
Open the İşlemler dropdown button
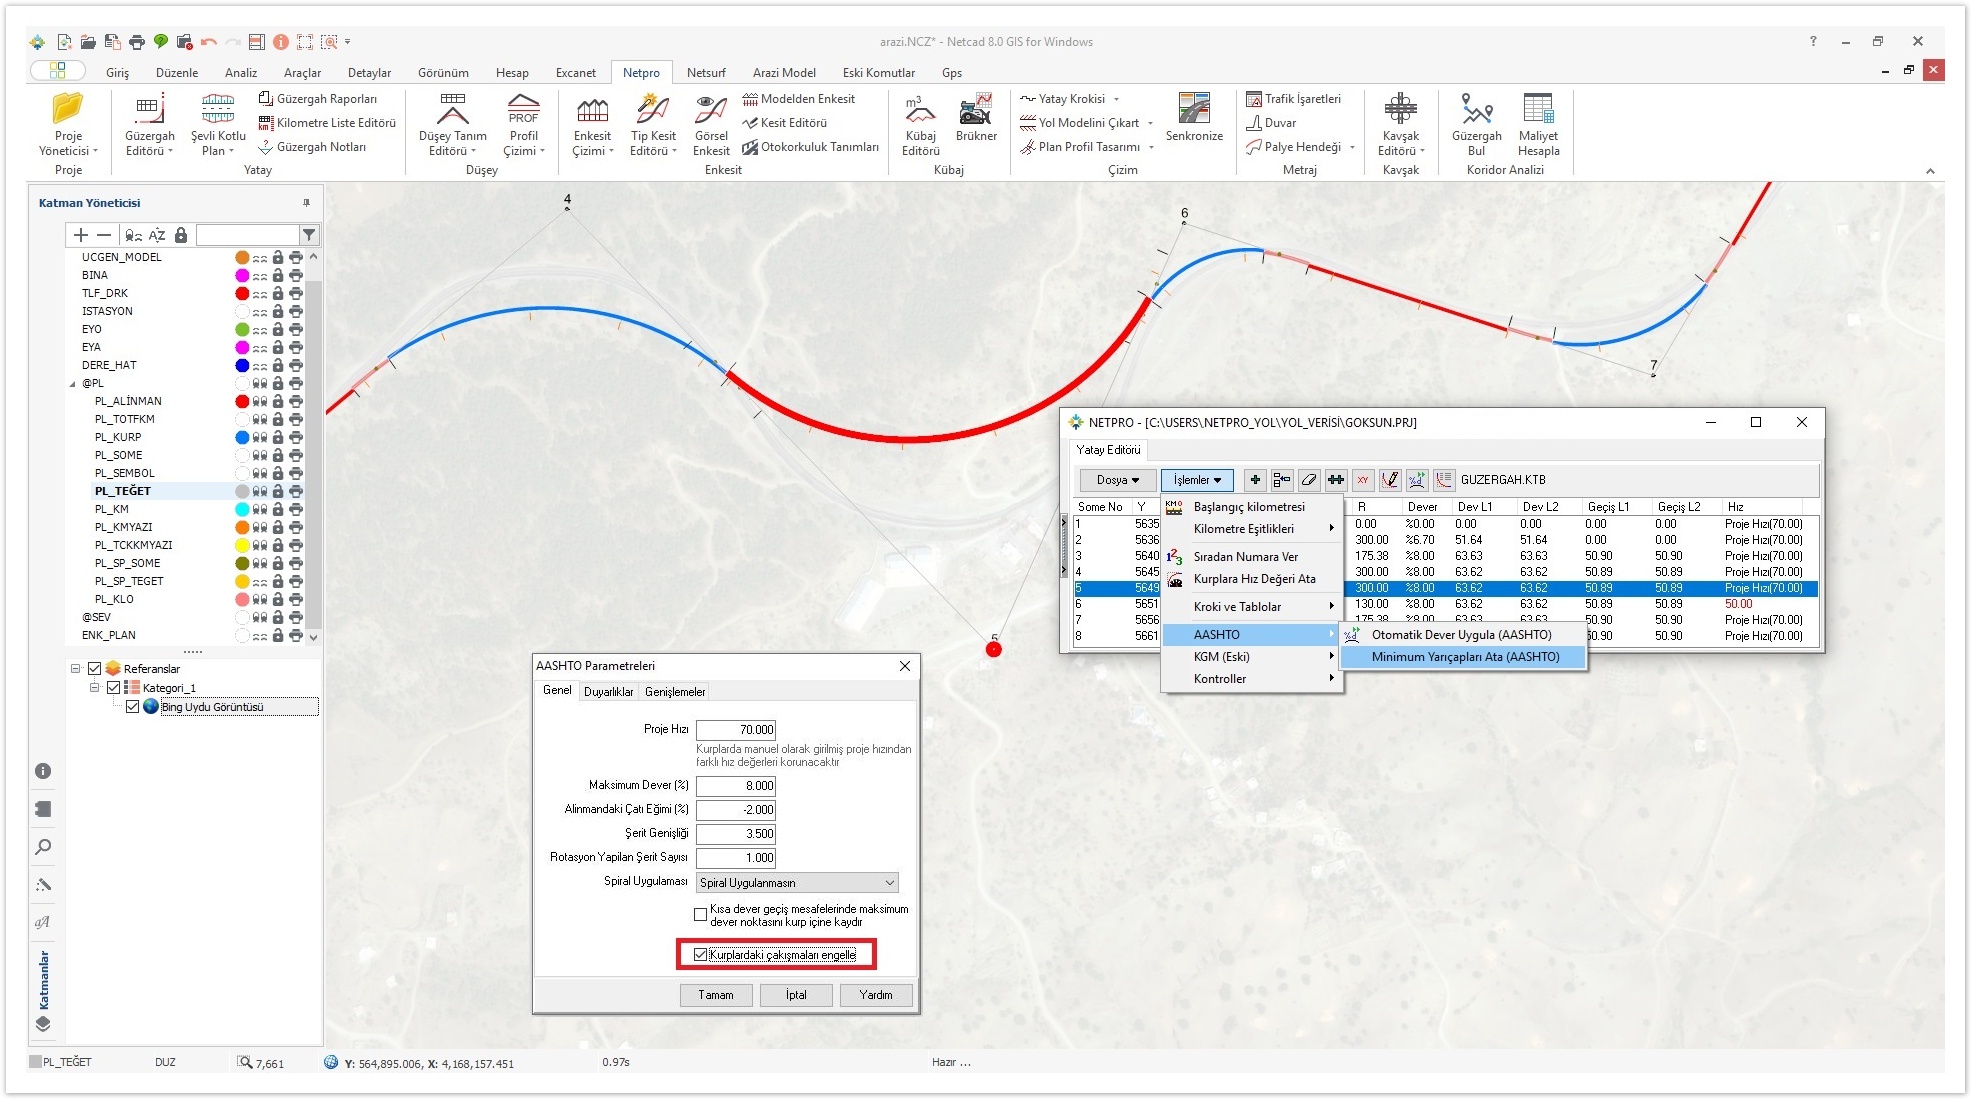1197,480
